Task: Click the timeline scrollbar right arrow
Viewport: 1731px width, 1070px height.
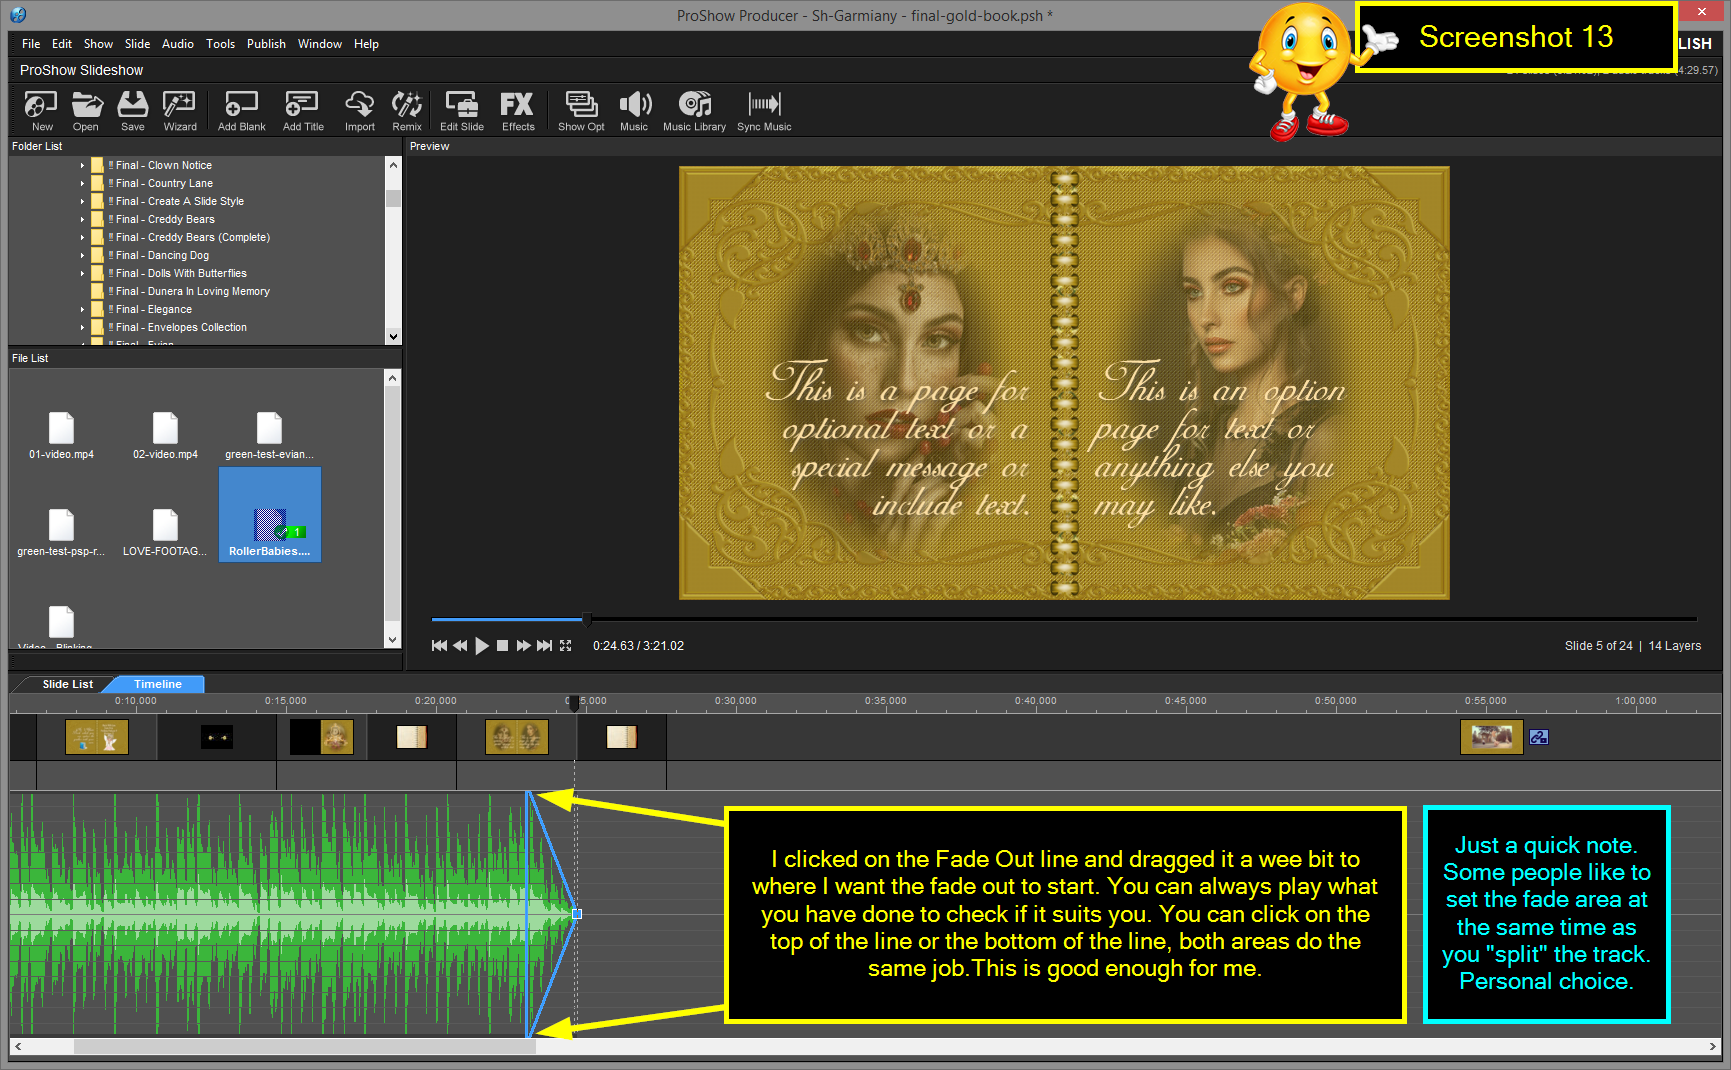Action: 1713,1047
